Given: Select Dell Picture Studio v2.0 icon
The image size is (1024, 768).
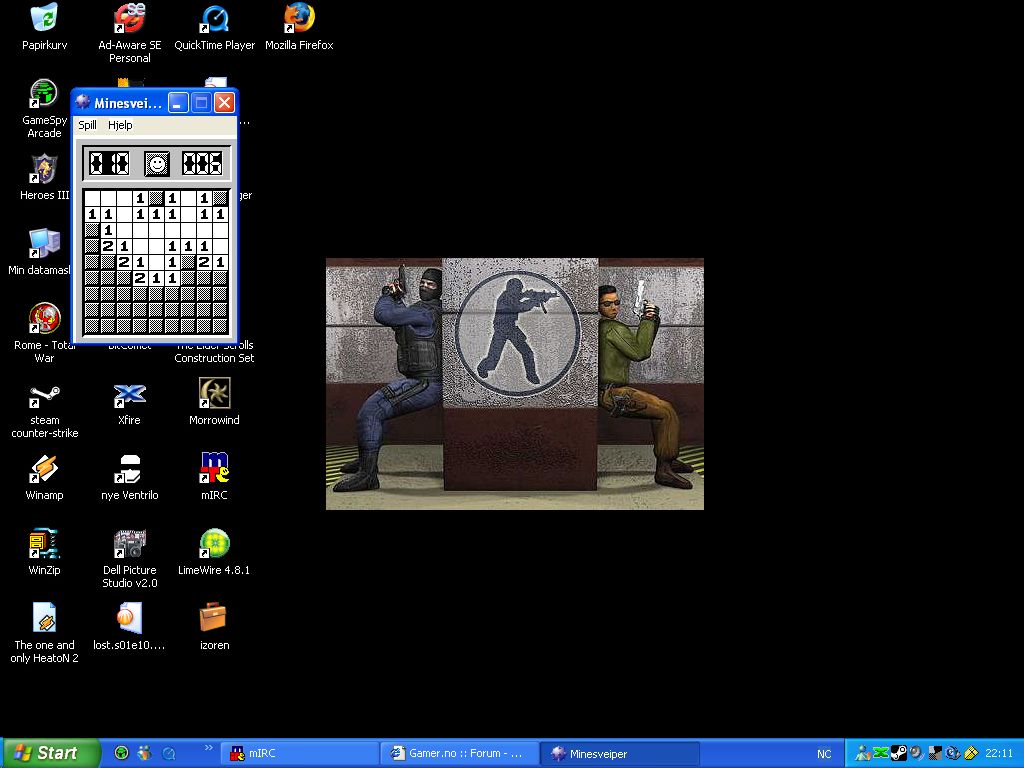Looking at the screenshot, I should pos(129,559).
